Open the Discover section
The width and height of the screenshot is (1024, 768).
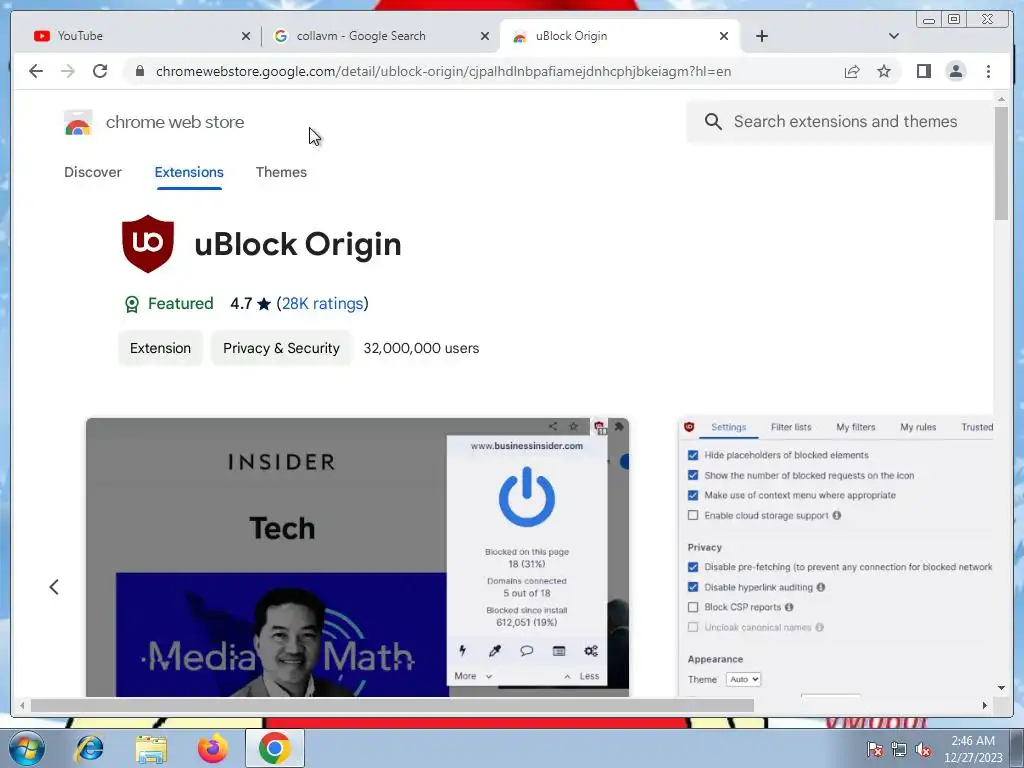pyautogui.click(x=93, y=172)
